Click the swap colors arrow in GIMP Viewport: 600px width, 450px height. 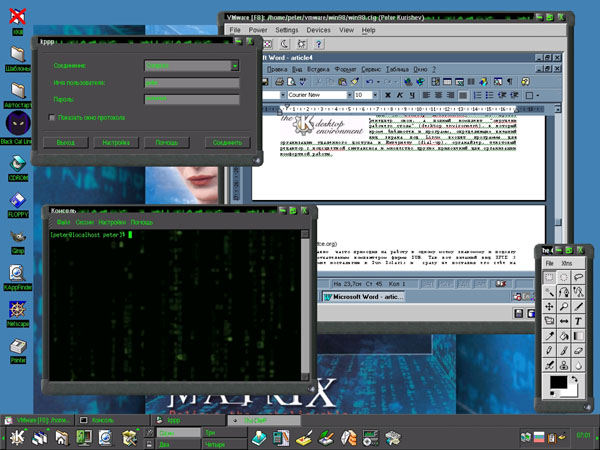pos(574,380)
